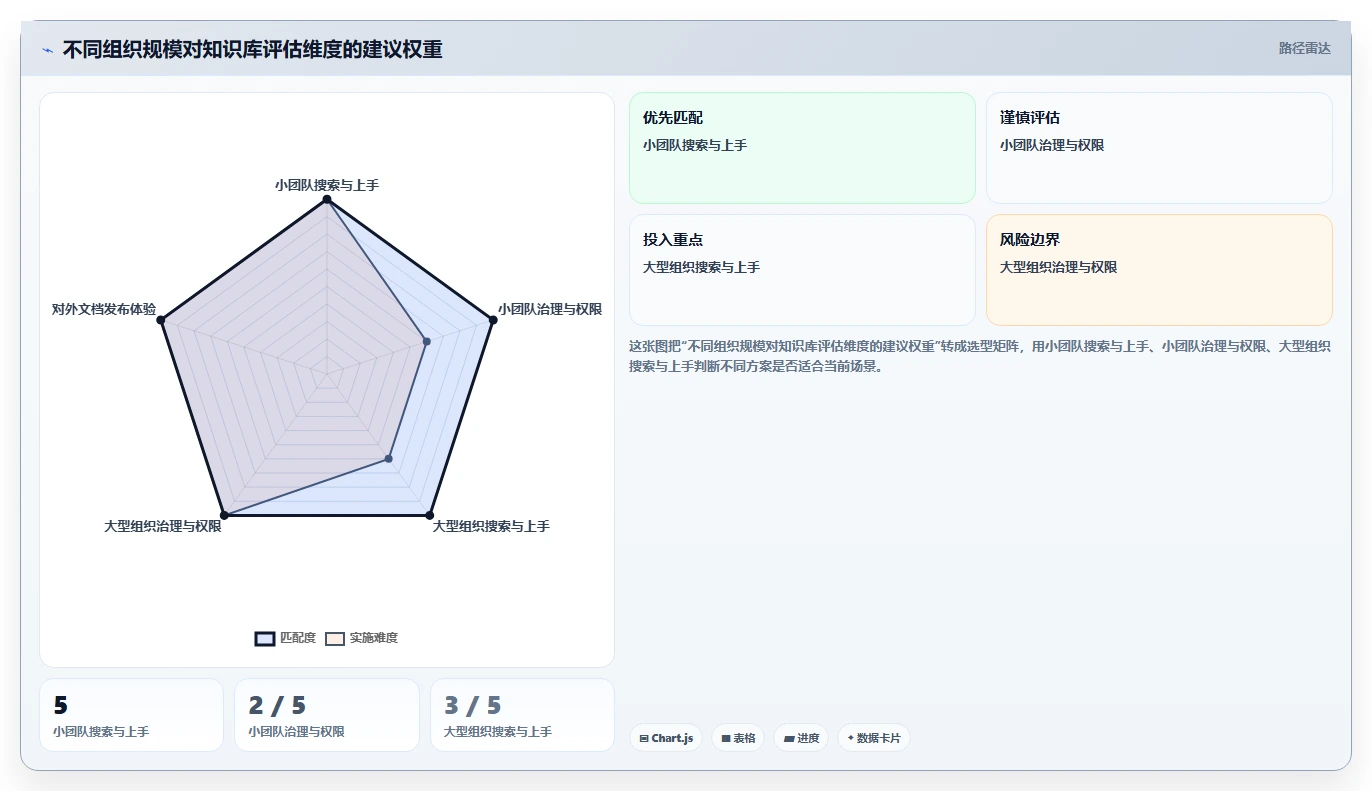
Task: Click the radar axis label 小团队搜索与上手
Action: (x=327, y=185)
